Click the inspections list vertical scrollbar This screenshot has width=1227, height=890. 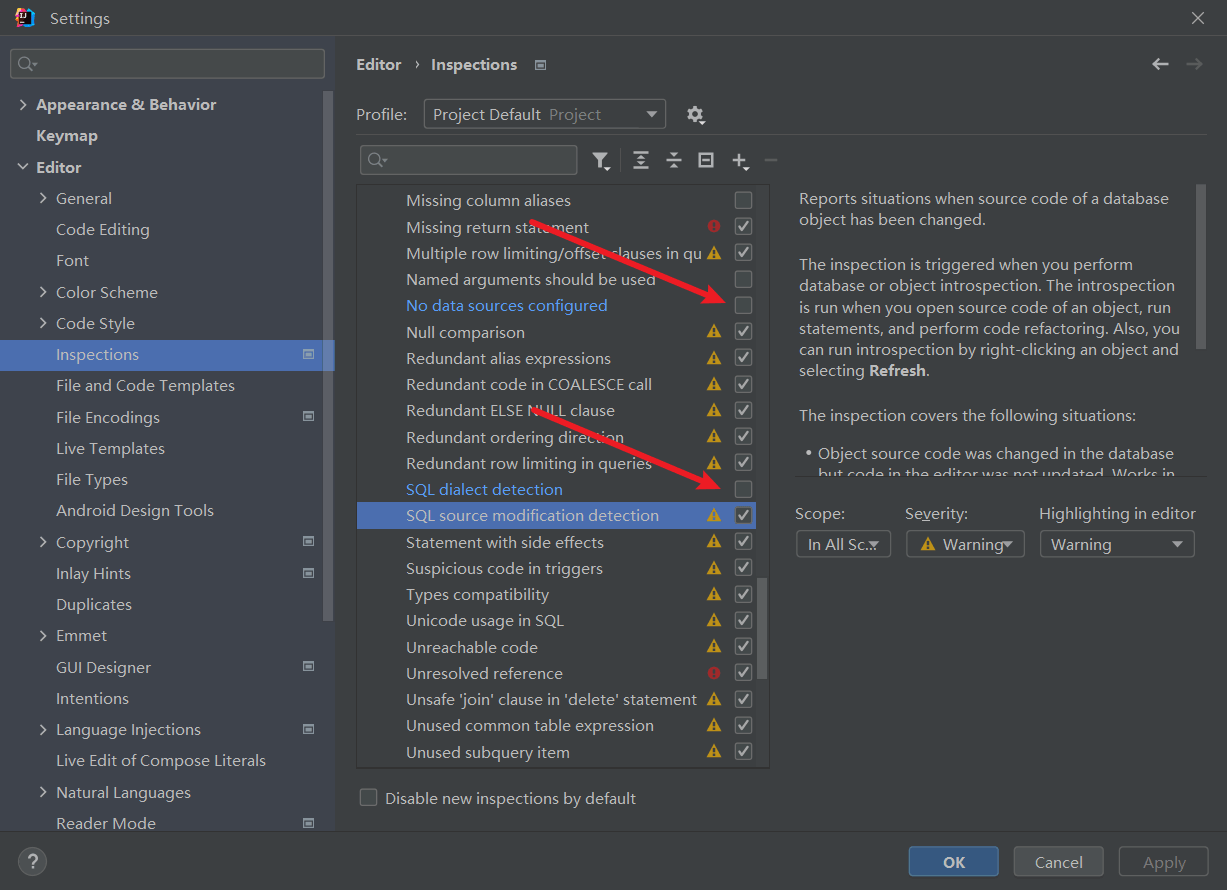pyautogui.click(x=763, y=628)
